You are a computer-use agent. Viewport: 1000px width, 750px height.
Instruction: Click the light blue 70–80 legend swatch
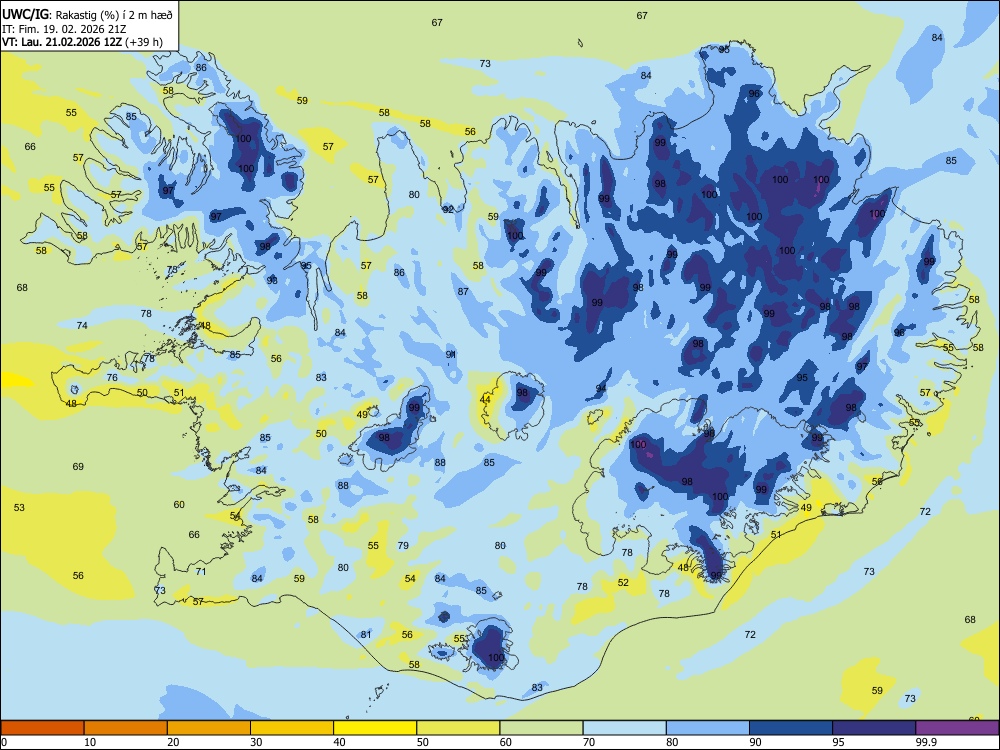coord(624,728)
